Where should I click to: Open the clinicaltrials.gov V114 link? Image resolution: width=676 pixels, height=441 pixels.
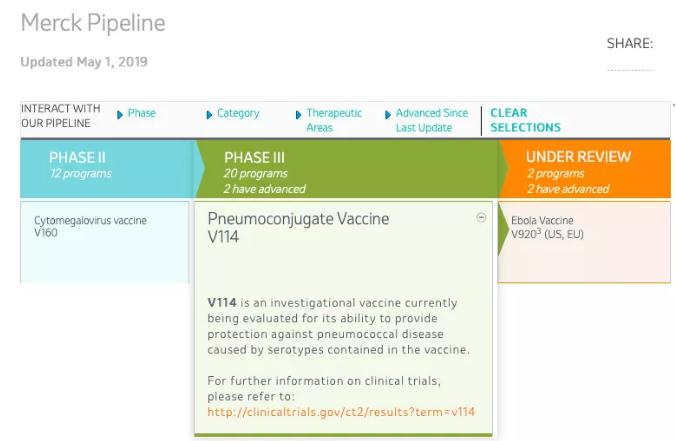[341, 412]
